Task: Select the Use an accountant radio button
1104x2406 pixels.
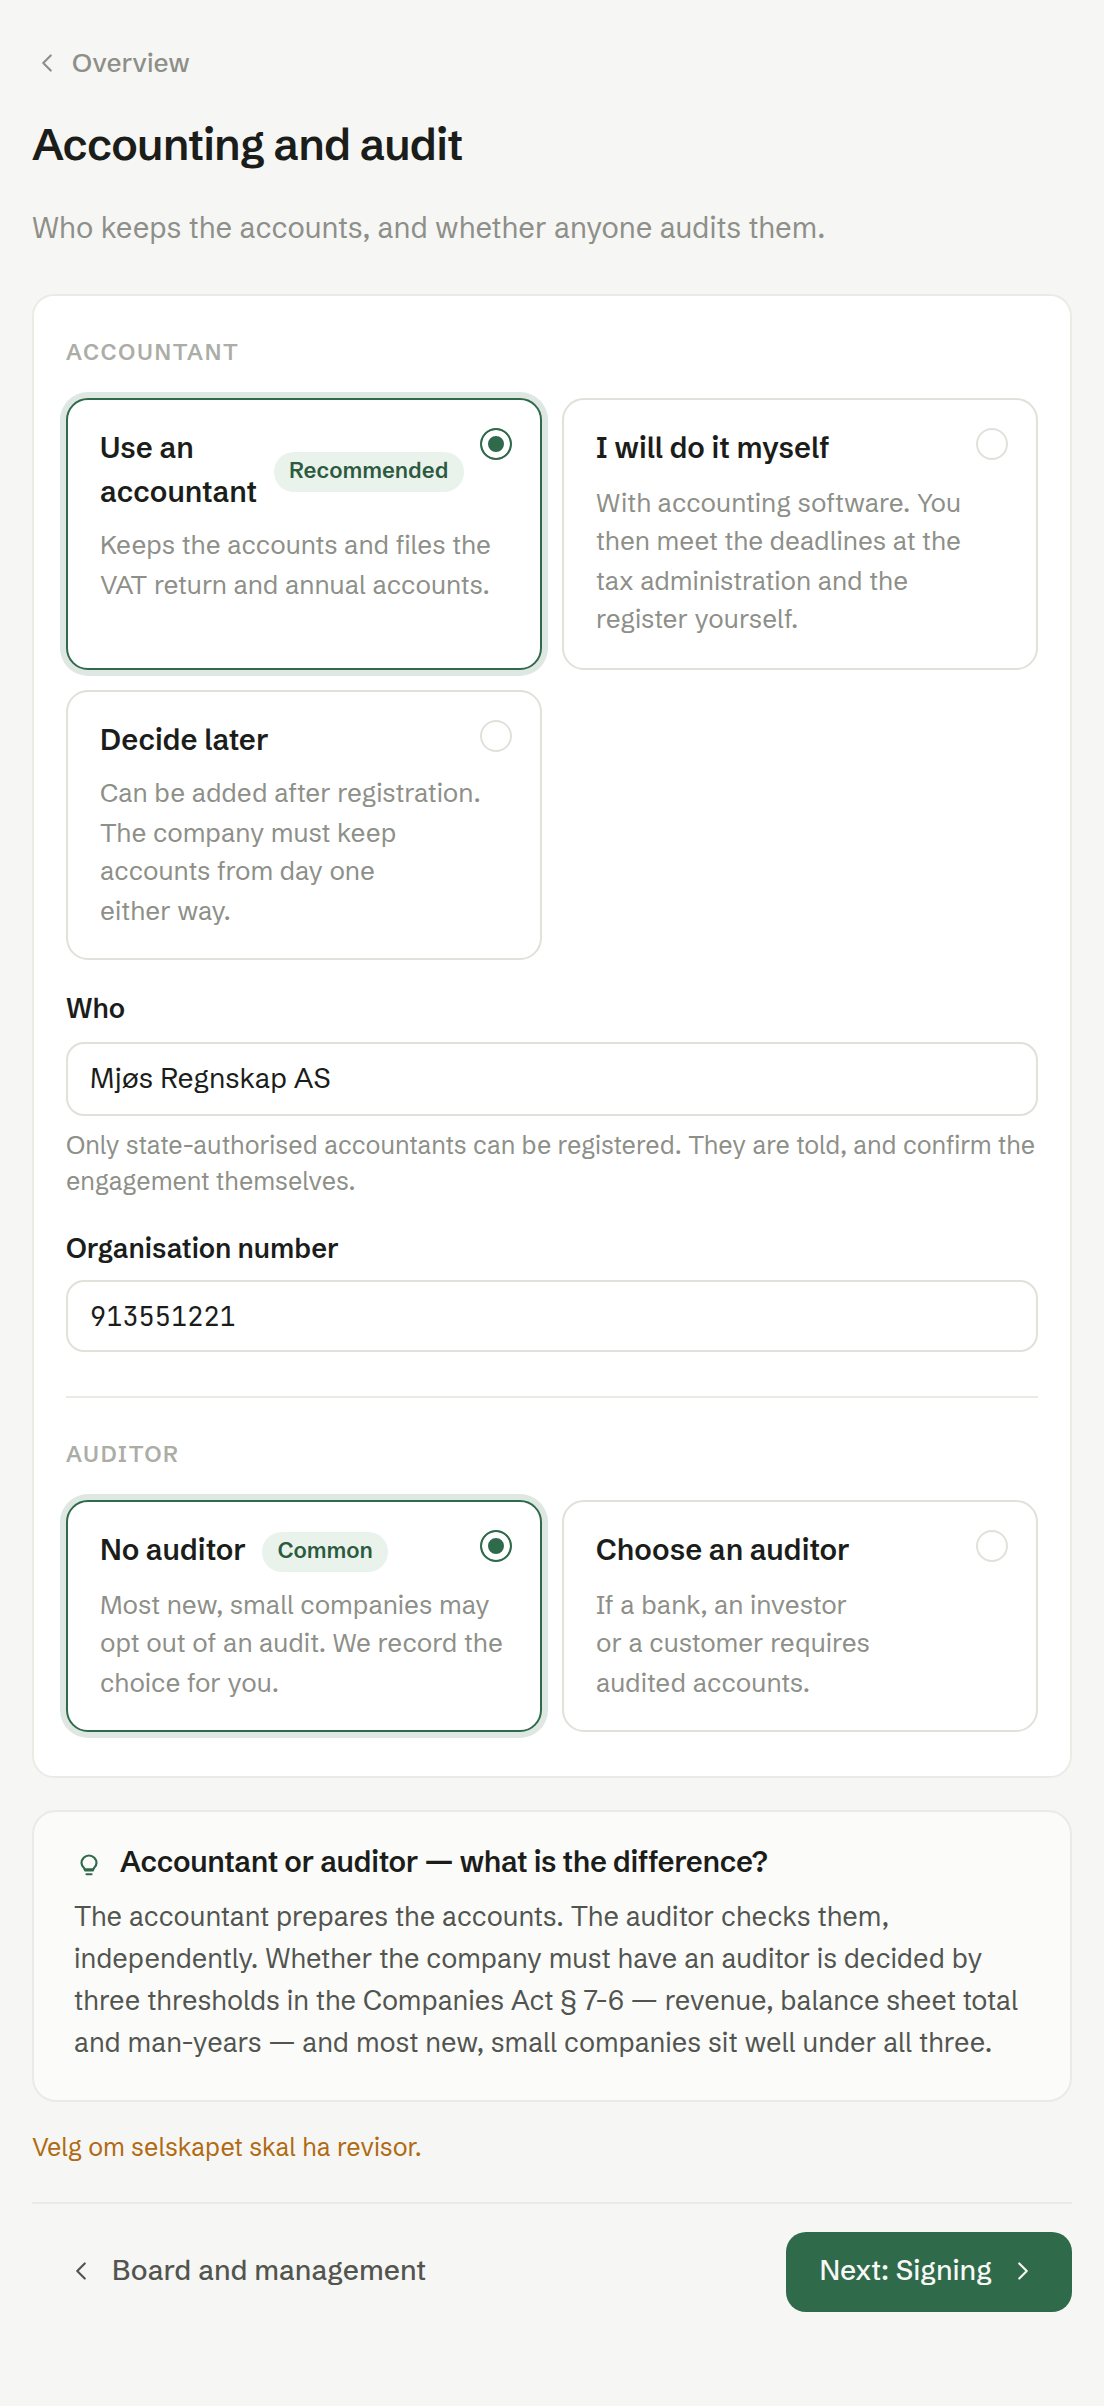Action: [x=496, y=444]
